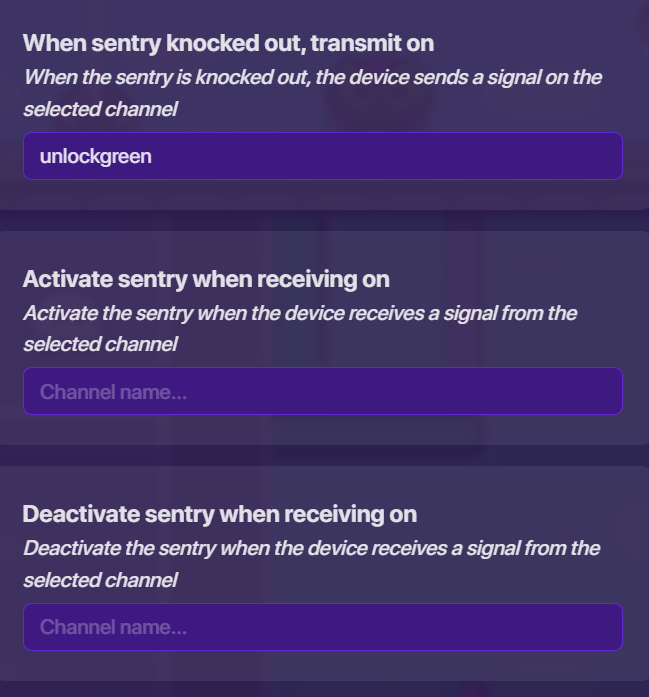This screenshot has width=649, height=697.
Task: Focus the Activate sentry channel name input
Action: click(x=322, y=391)
